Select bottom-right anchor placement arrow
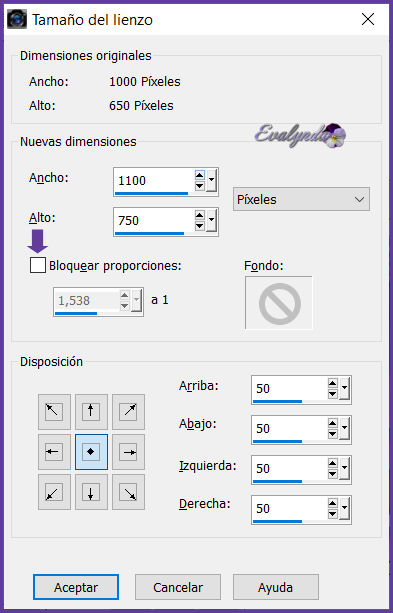 (128, 492)
